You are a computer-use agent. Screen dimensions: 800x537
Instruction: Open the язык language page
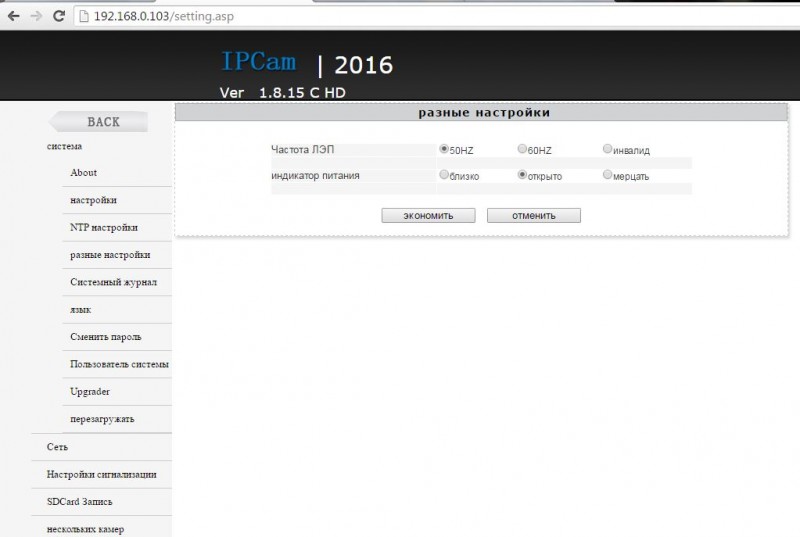coord(81,310)
